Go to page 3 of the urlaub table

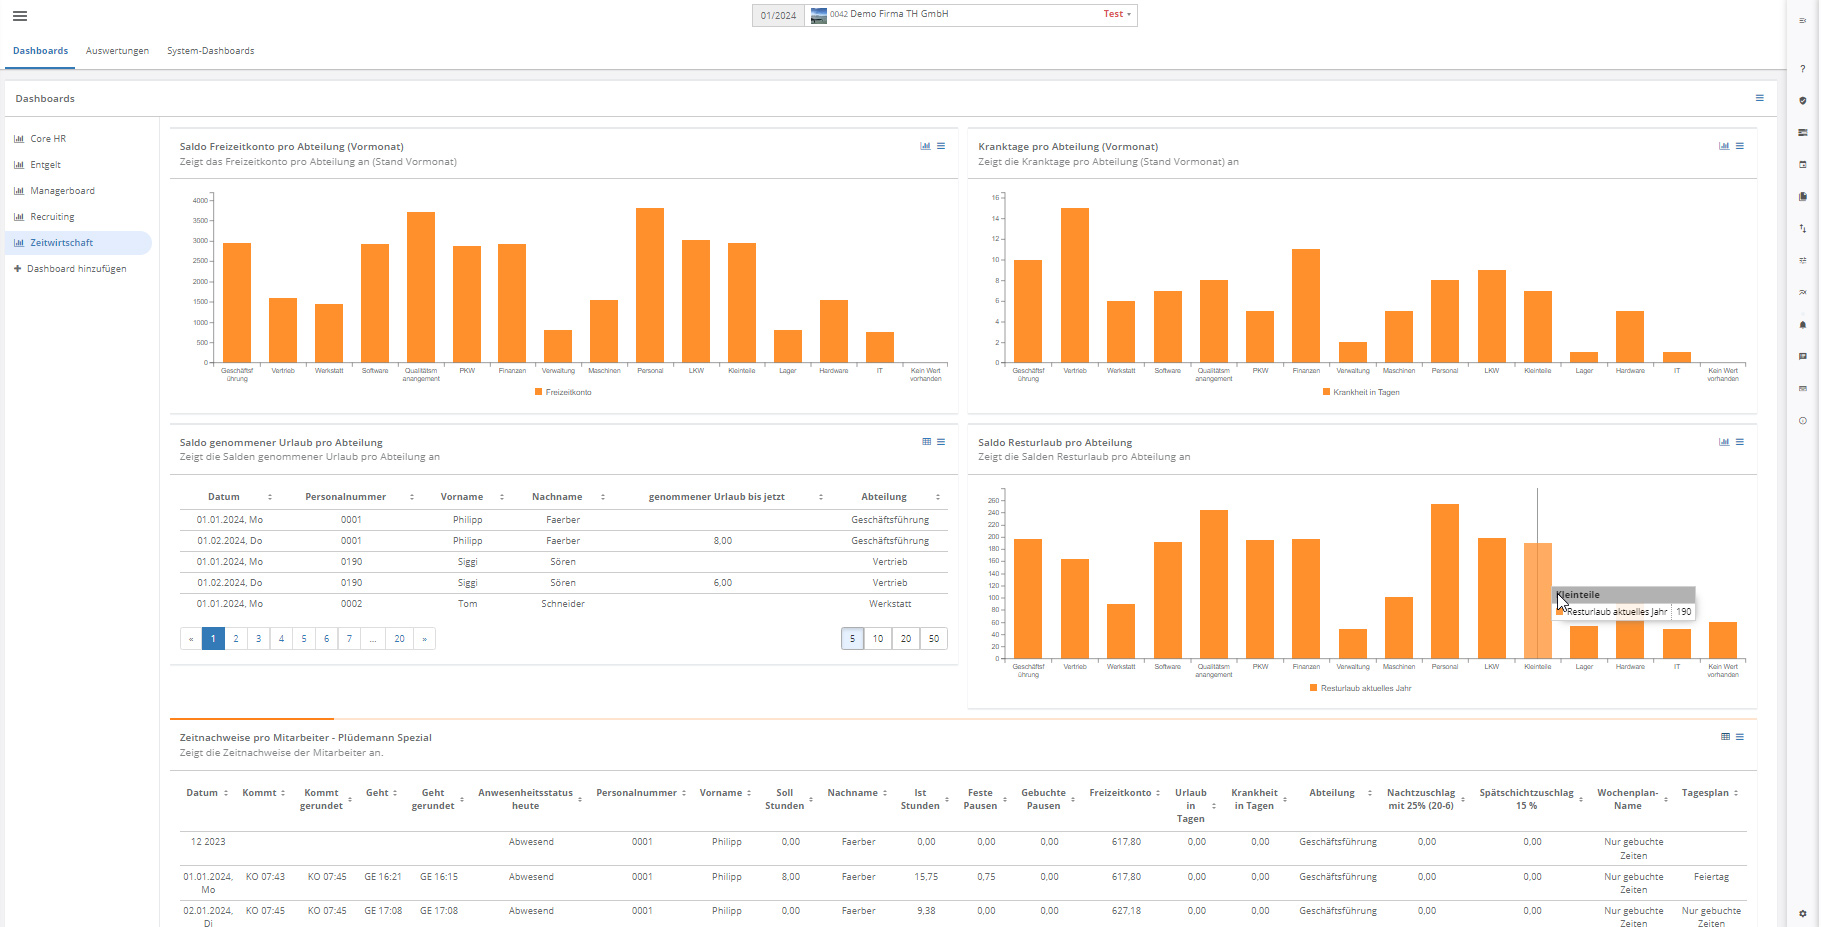258,639
